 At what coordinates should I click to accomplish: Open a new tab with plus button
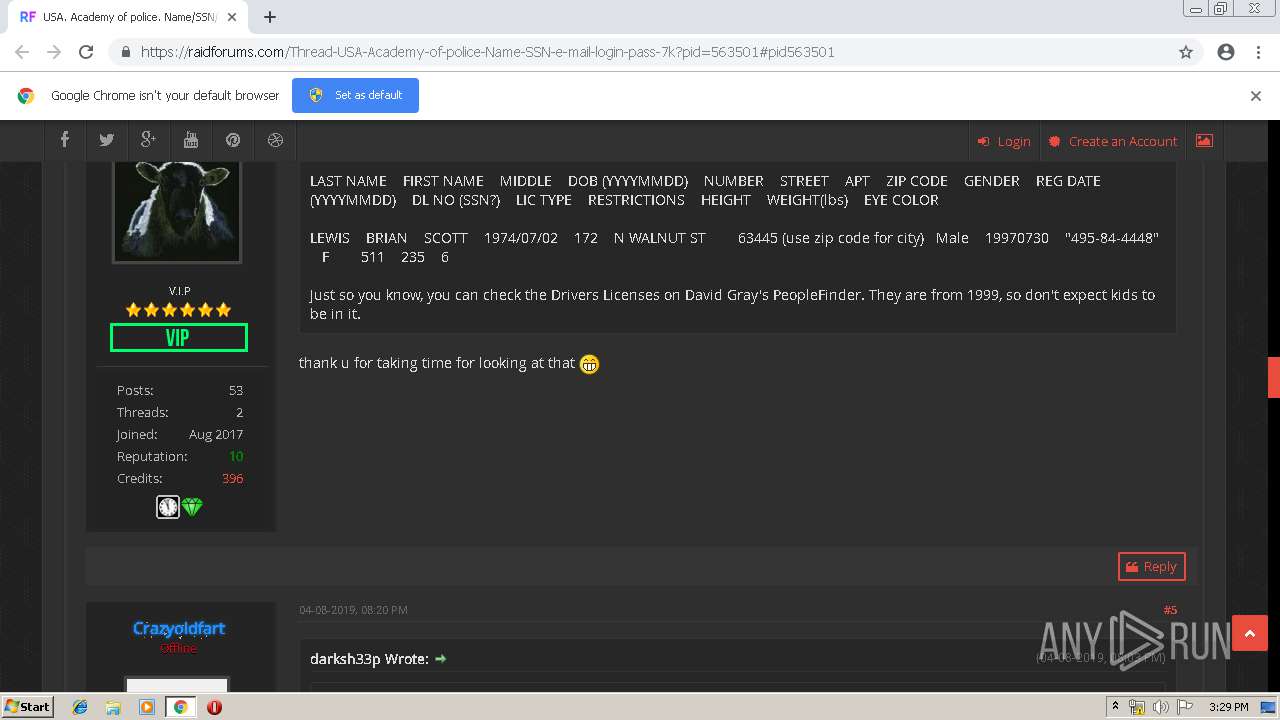pyautogui.click(x=270, y=17)
